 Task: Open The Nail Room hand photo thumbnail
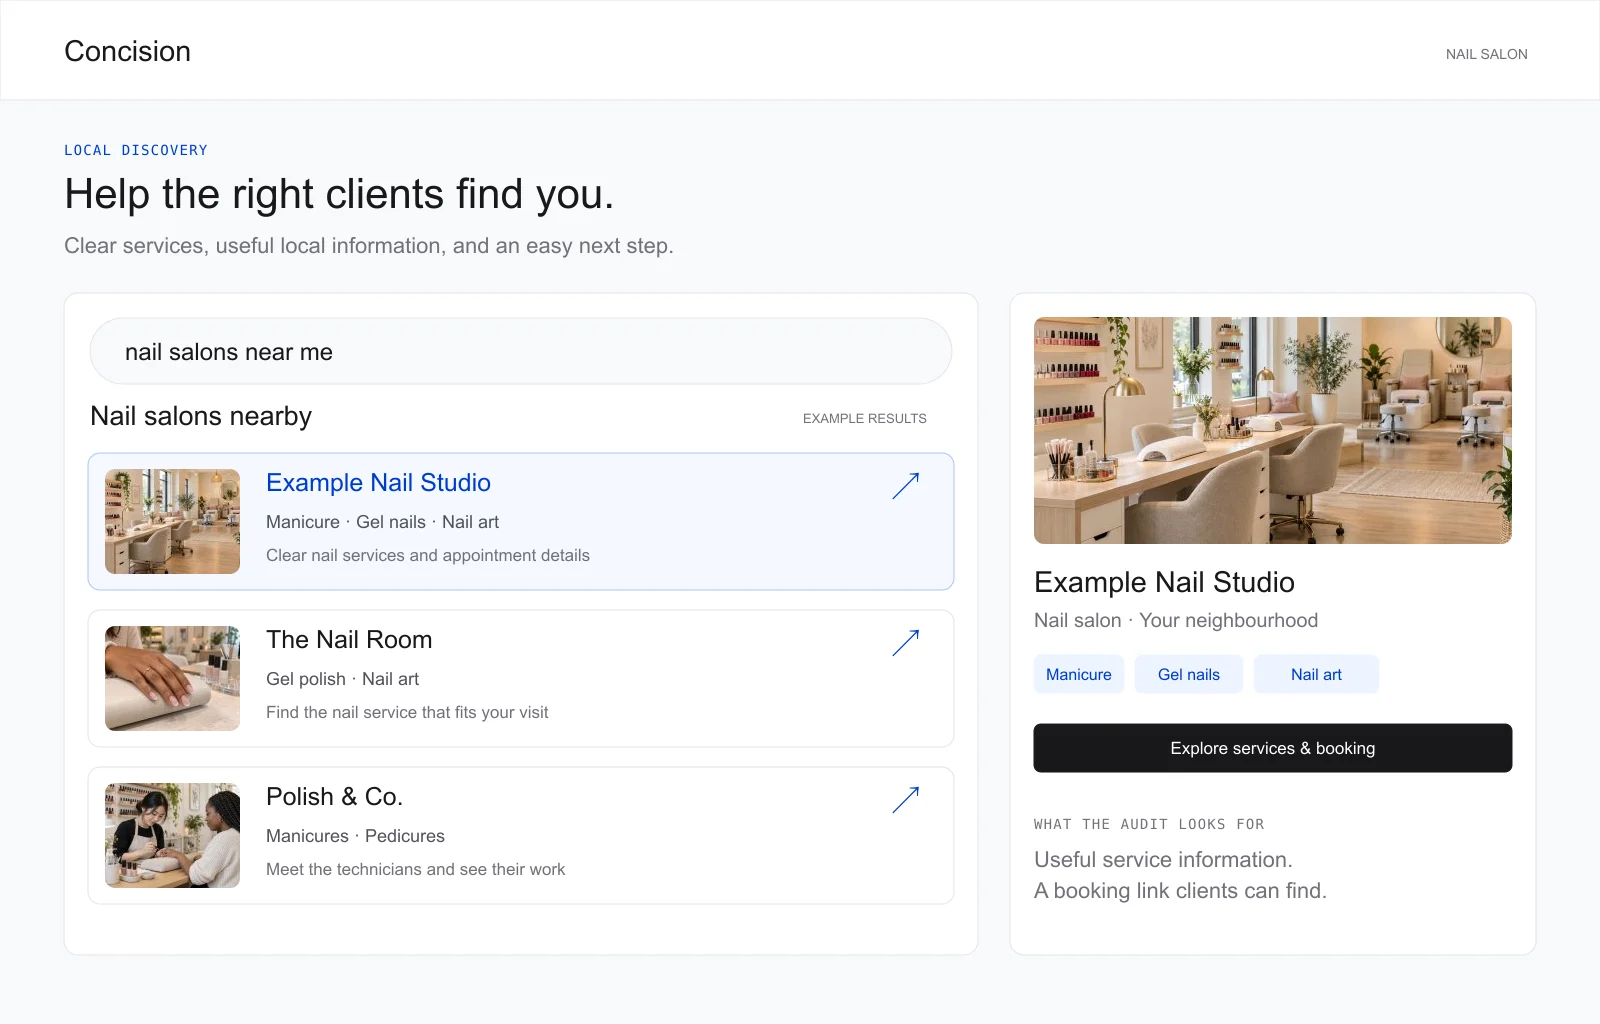172,678
